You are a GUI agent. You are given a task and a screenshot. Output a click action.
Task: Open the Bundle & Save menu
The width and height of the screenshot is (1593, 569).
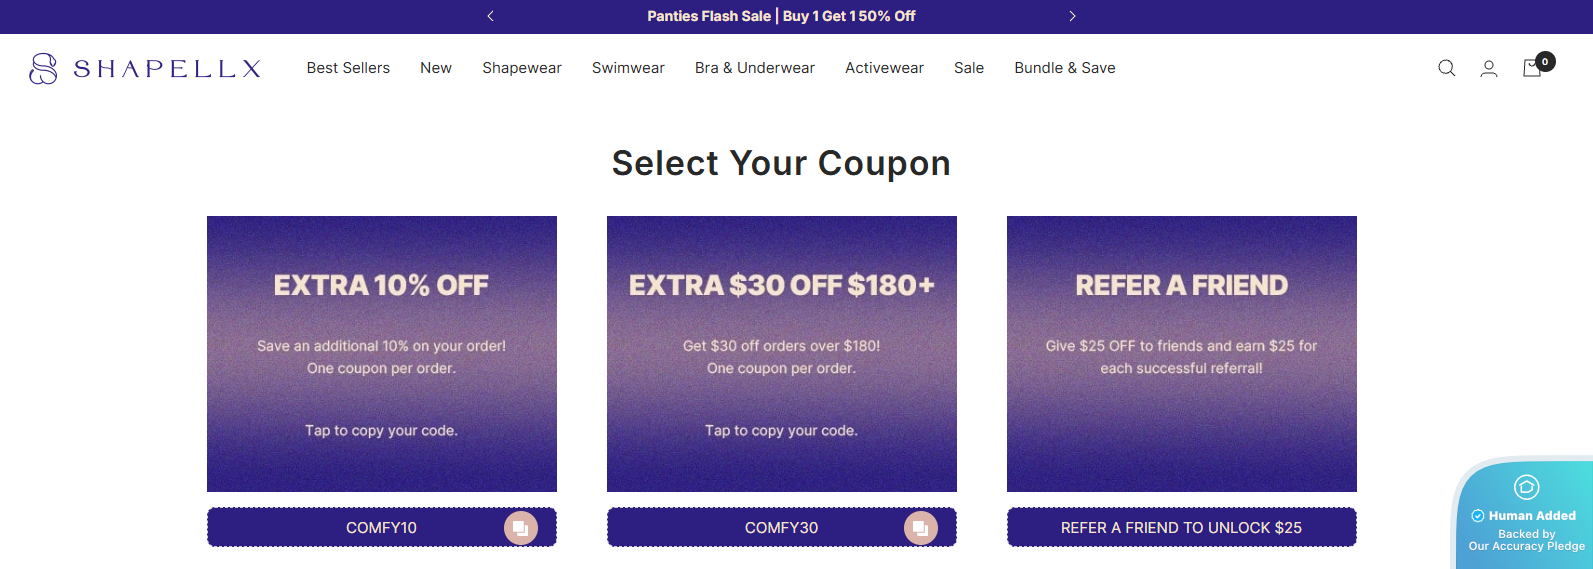pos(1065,68)
